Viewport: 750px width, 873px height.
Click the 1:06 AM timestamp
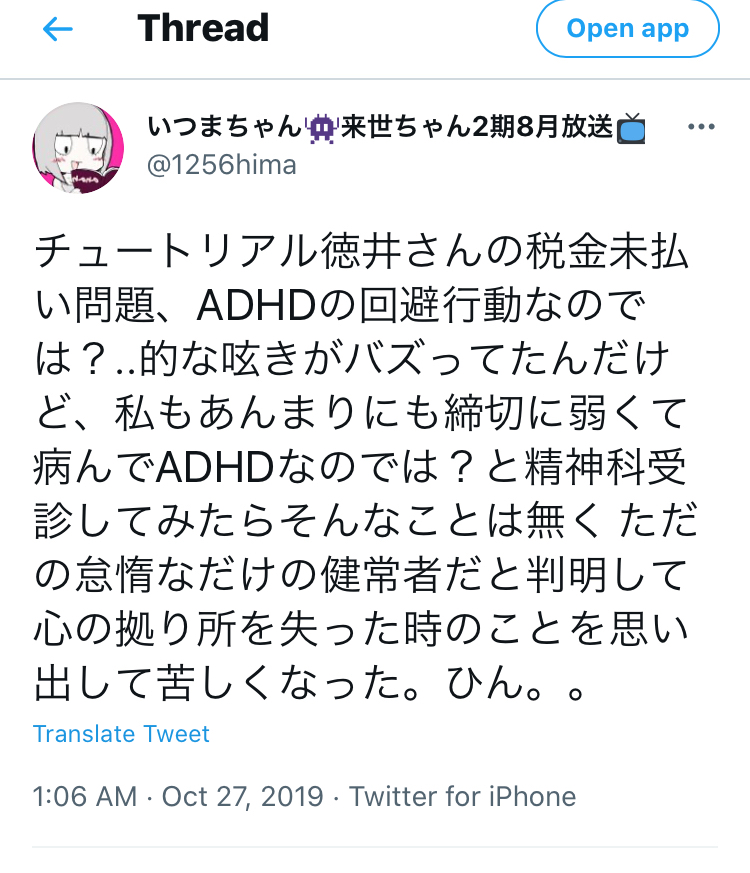click(85, 796)
